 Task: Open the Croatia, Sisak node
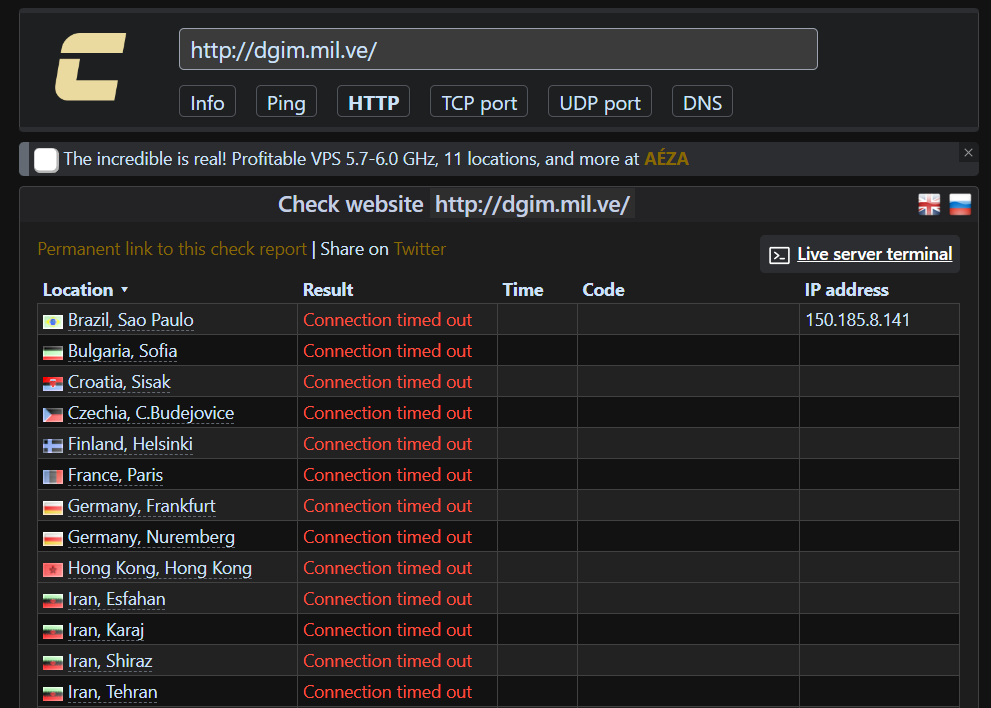pyautogui.click(x=119, y=382)
